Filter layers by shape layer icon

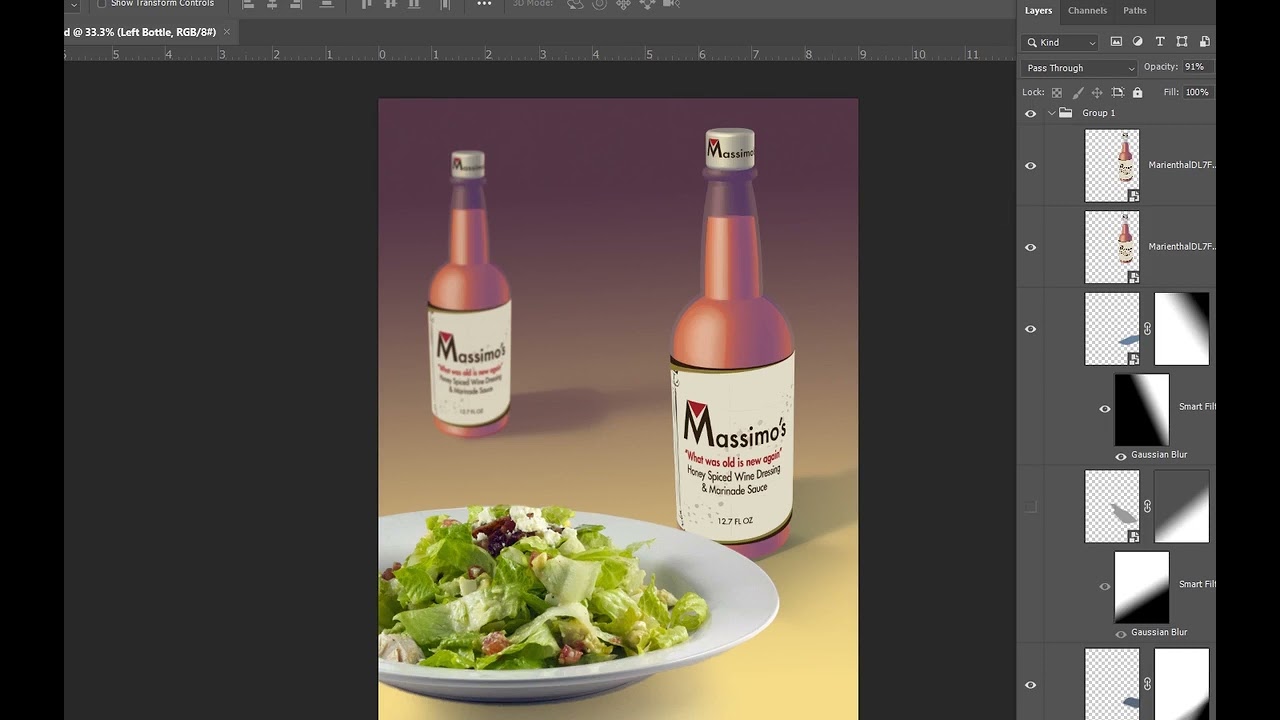click(x=1182, y=42)
